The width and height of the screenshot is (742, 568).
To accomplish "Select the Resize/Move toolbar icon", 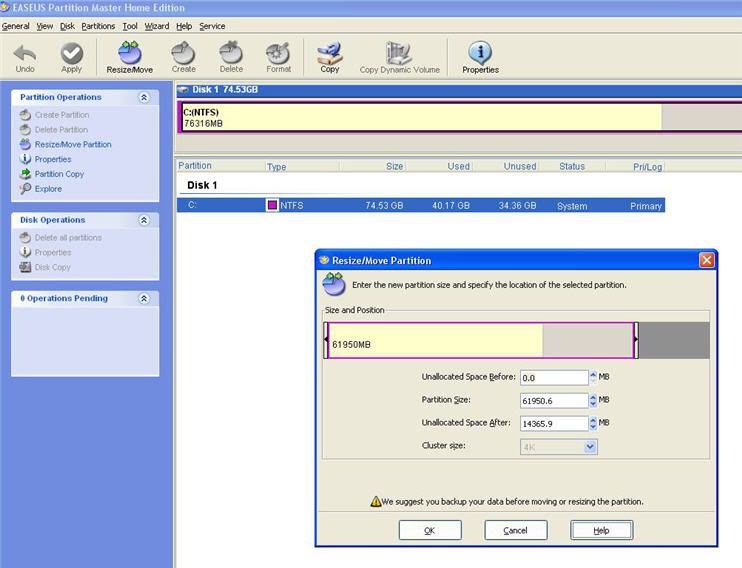I will point(129,58).
